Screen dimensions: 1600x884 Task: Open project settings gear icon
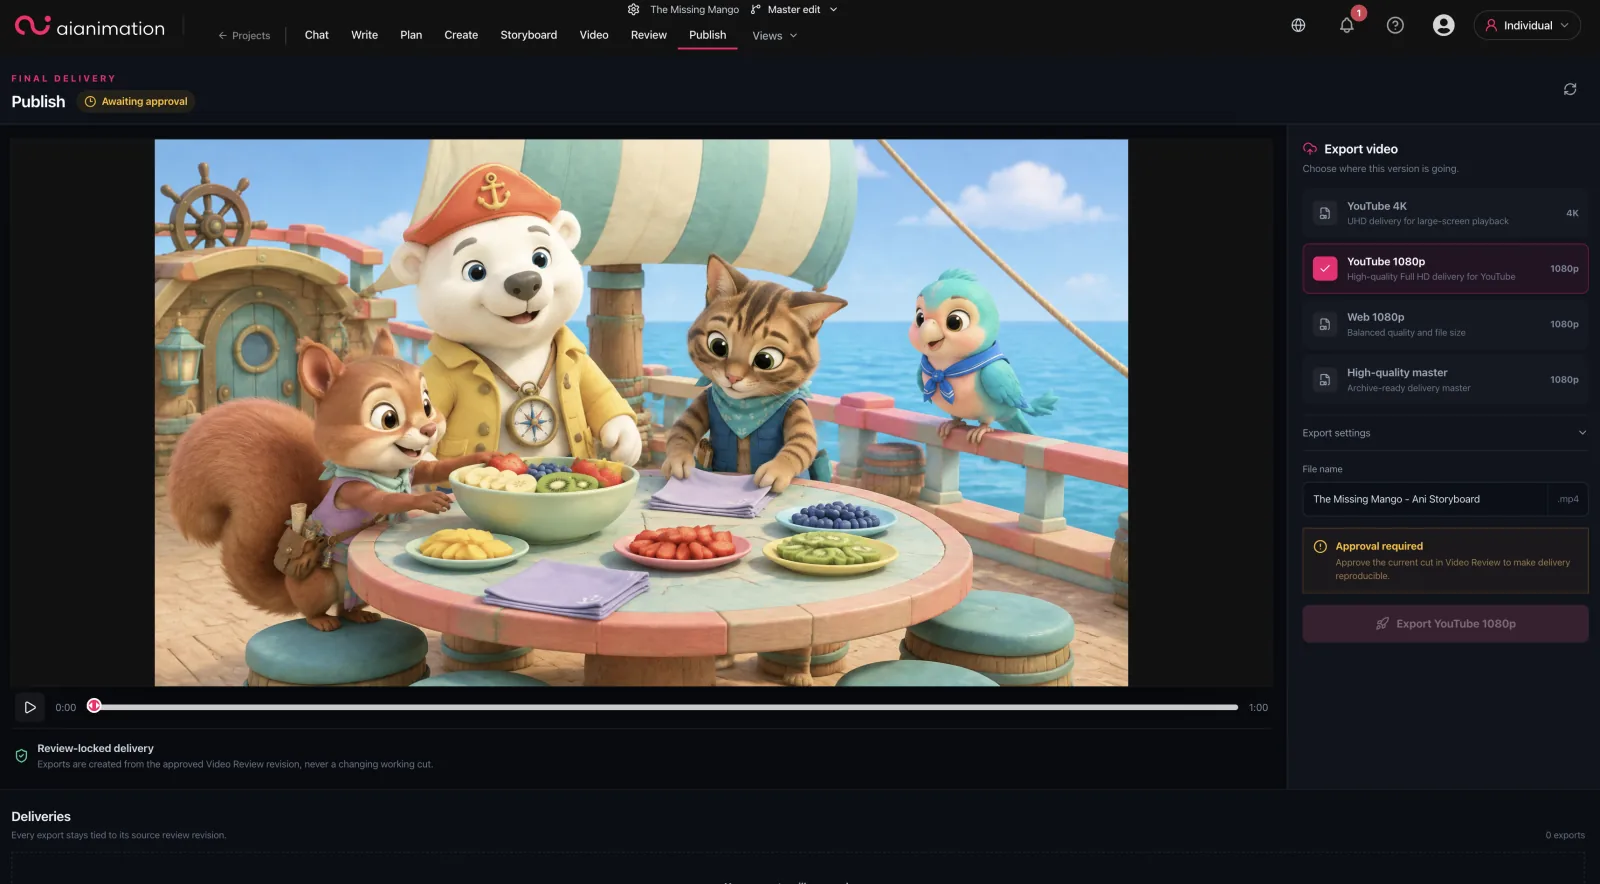pyautogui.click(x=633, y=10)
